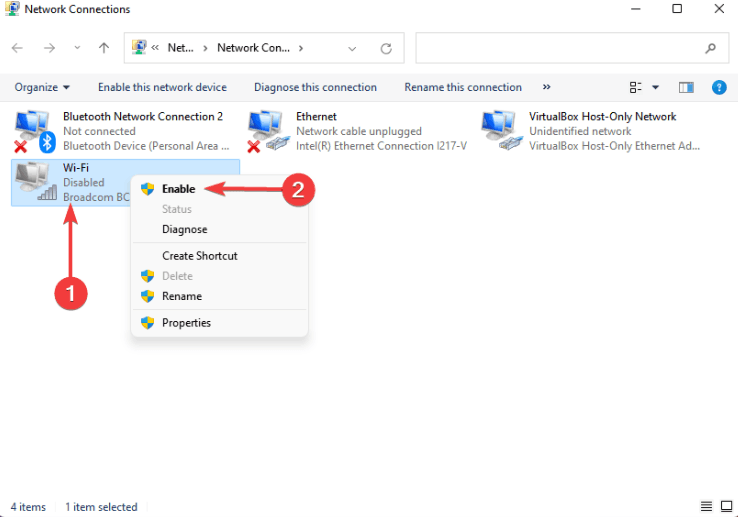Expand the change view options arrow
The width and height of the screenshot is (738, 517).
pyautogui.click(x=655, y=87)
